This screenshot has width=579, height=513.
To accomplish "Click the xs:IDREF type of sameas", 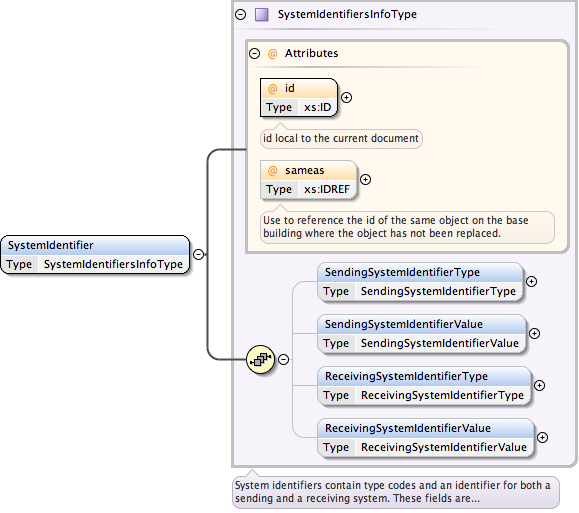I will pos(326,189).
